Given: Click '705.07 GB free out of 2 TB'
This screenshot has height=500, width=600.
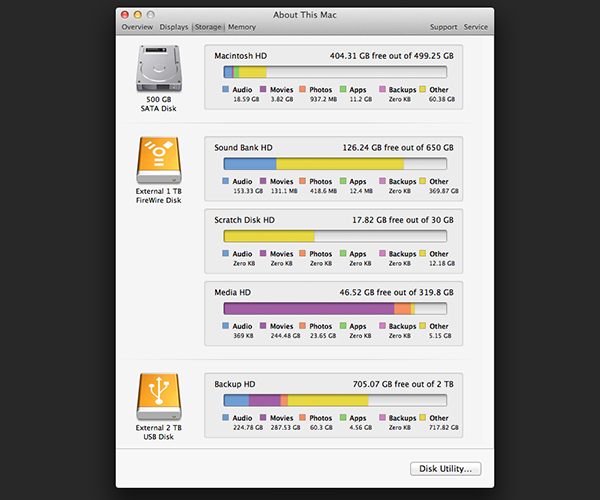Looking at the screenshot, I should pyautogui.click(x=403, y=384).
